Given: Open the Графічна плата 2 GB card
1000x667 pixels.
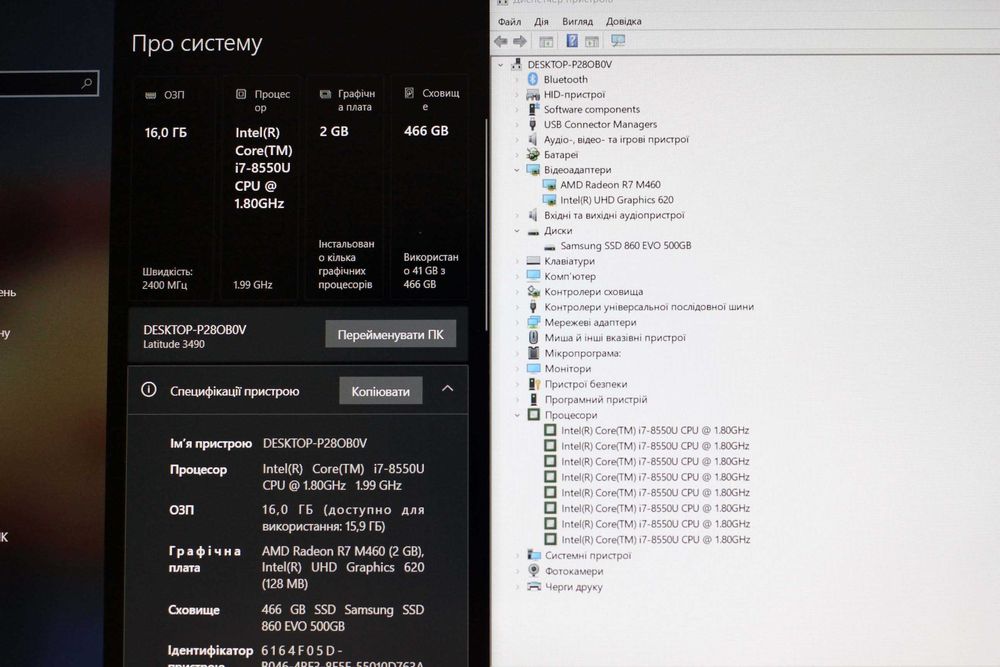Looking at the screenshot, I should coord(346,187).
